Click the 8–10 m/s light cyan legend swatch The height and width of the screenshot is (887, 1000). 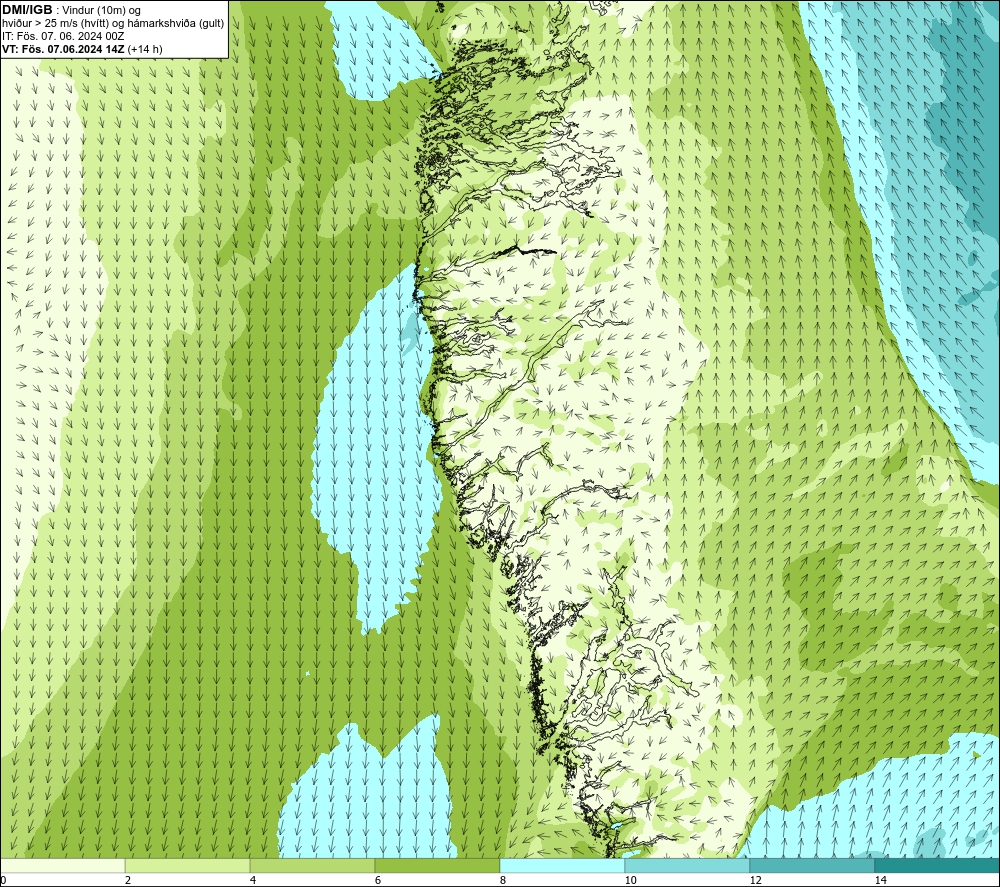click(562, 865)
